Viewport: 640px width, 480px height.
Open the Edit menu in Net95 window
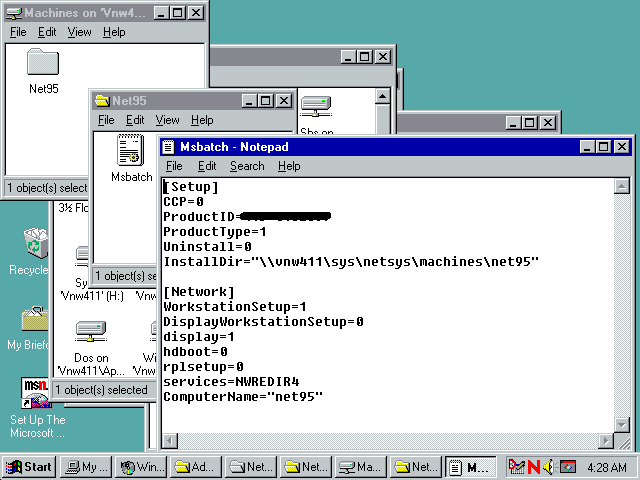click(x=135, y=120)
